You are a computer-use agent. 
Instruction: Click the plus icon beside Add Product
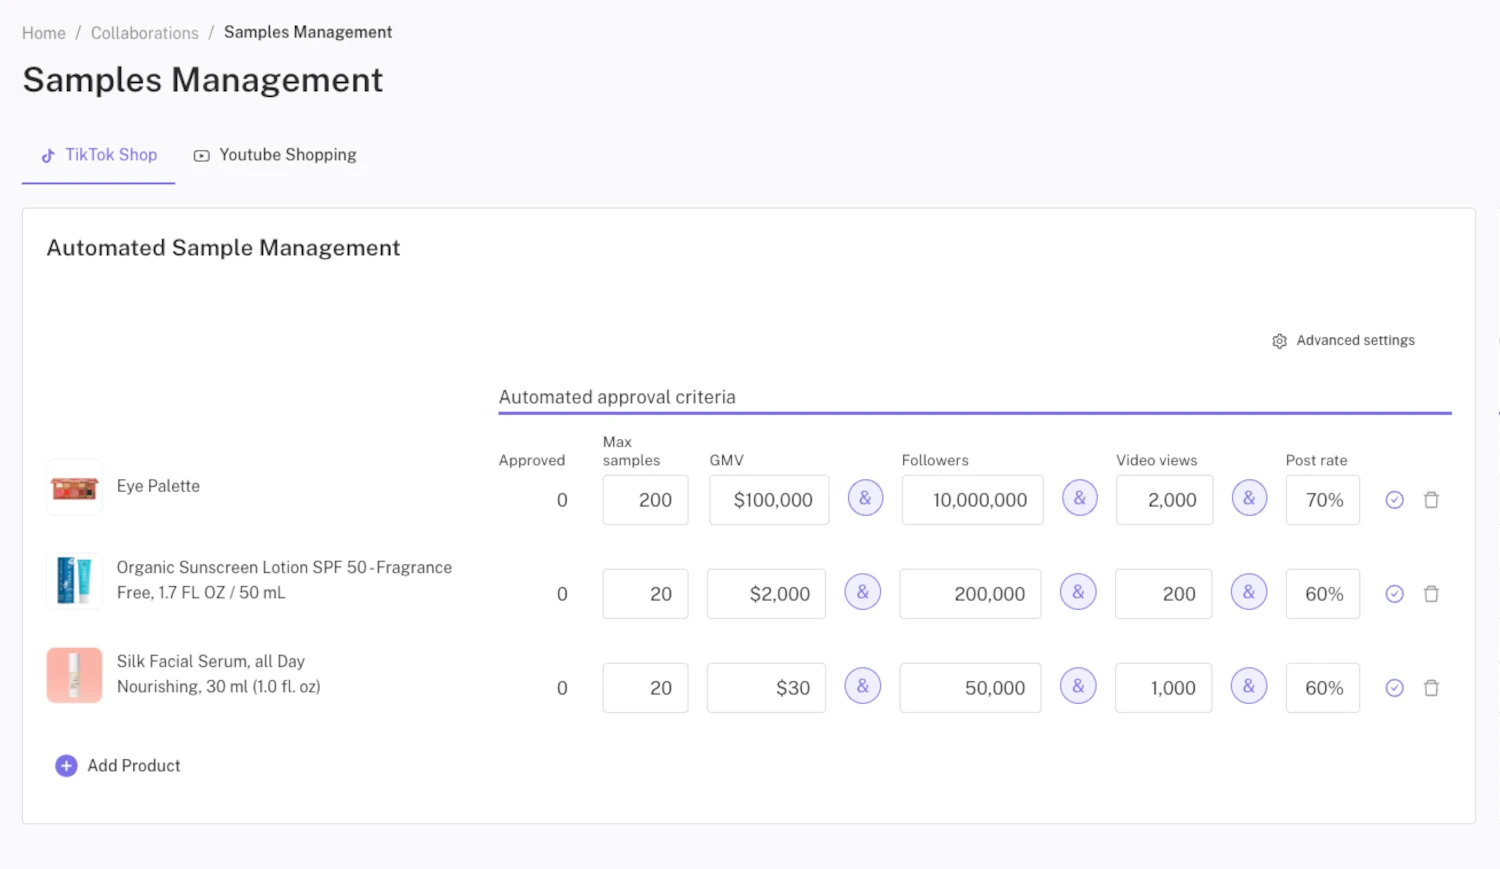(x=66, y=766)
